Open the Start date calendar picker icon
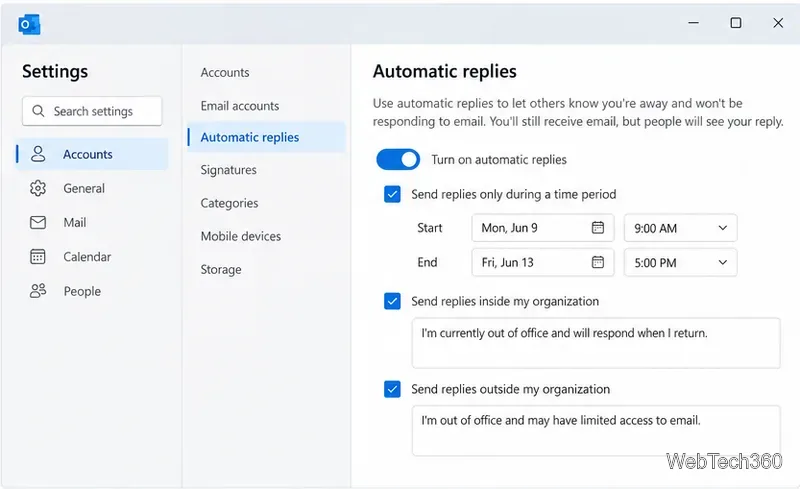The height and width of the screenshot is (489, 800). (597, 228)
